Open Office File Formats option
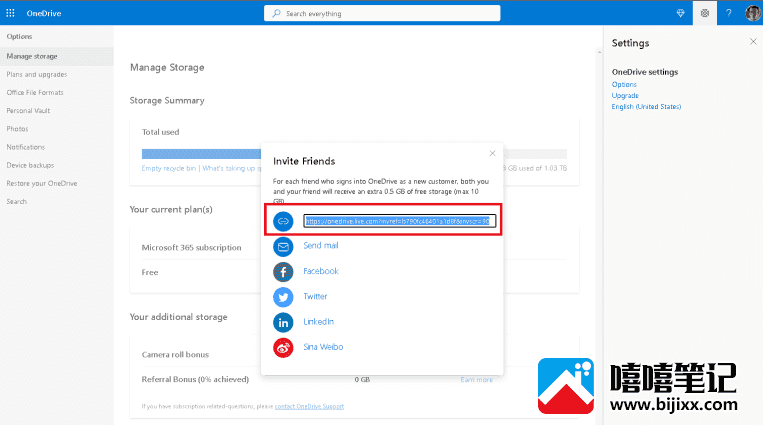Viewport: 763px width, 425px height. coord(35,92)
